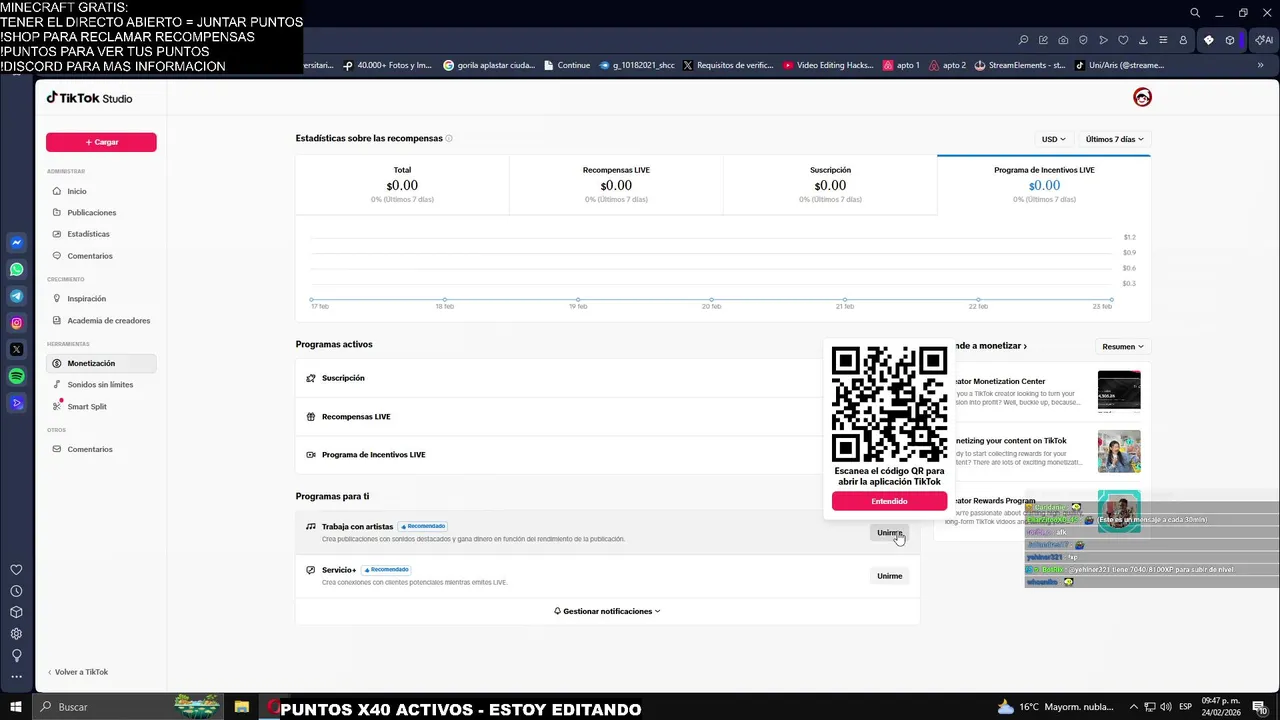Screen dimensions: 1280x720
Task: Open X (Twitter) in the Opera sidebar
Action: click(16, 350)
